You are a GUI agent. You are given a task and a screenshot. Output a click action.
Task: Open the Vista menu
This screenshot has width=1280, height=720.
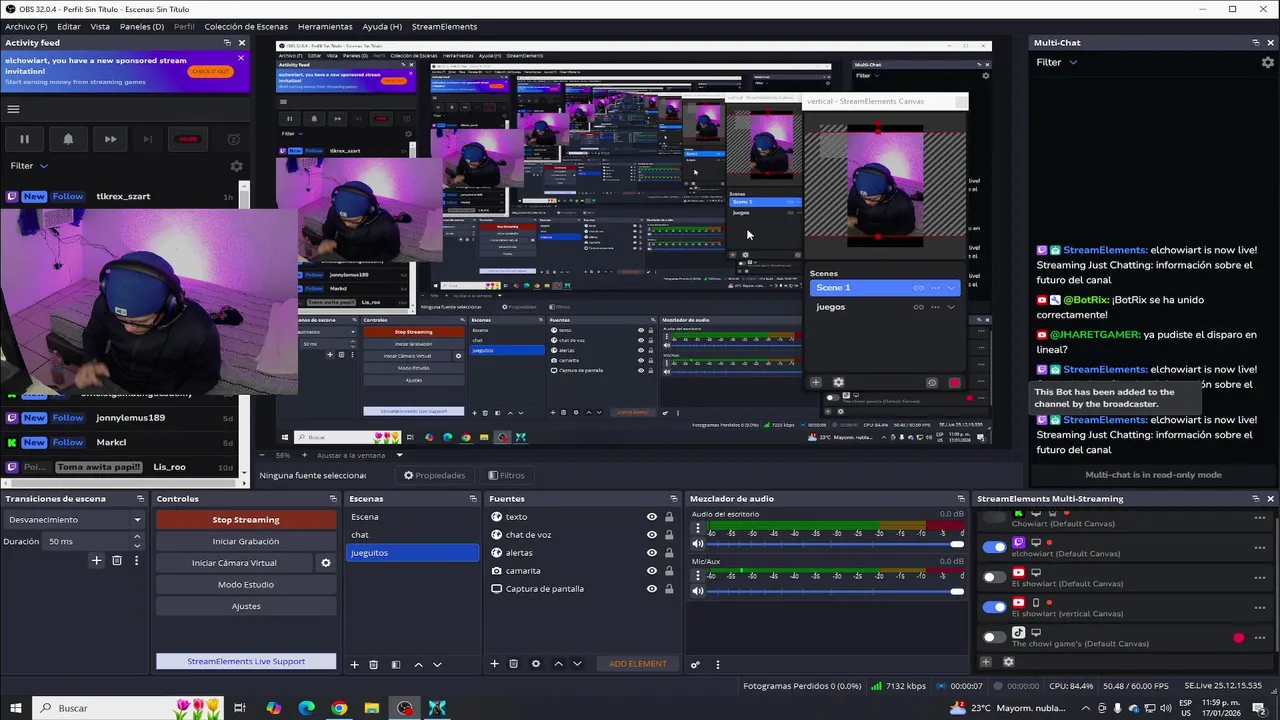(100, 26)
